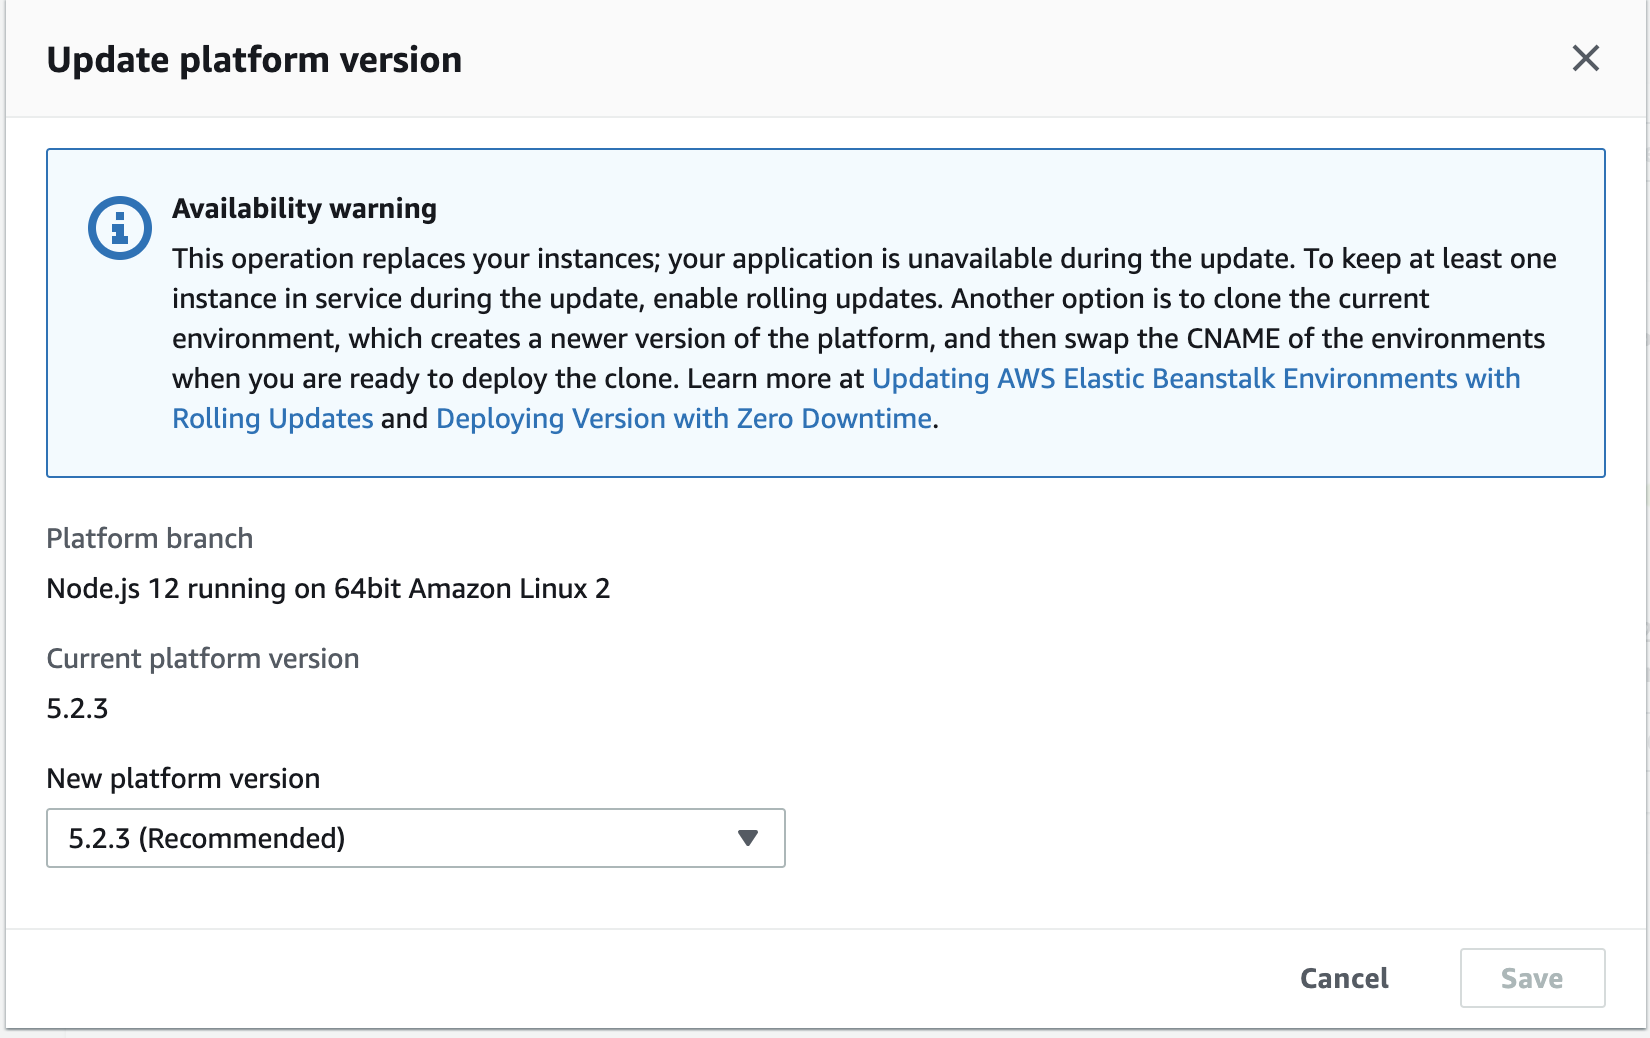The image size is (1650, 1038).
Task: Select the Platform branch label
Action: click(149, 538)
